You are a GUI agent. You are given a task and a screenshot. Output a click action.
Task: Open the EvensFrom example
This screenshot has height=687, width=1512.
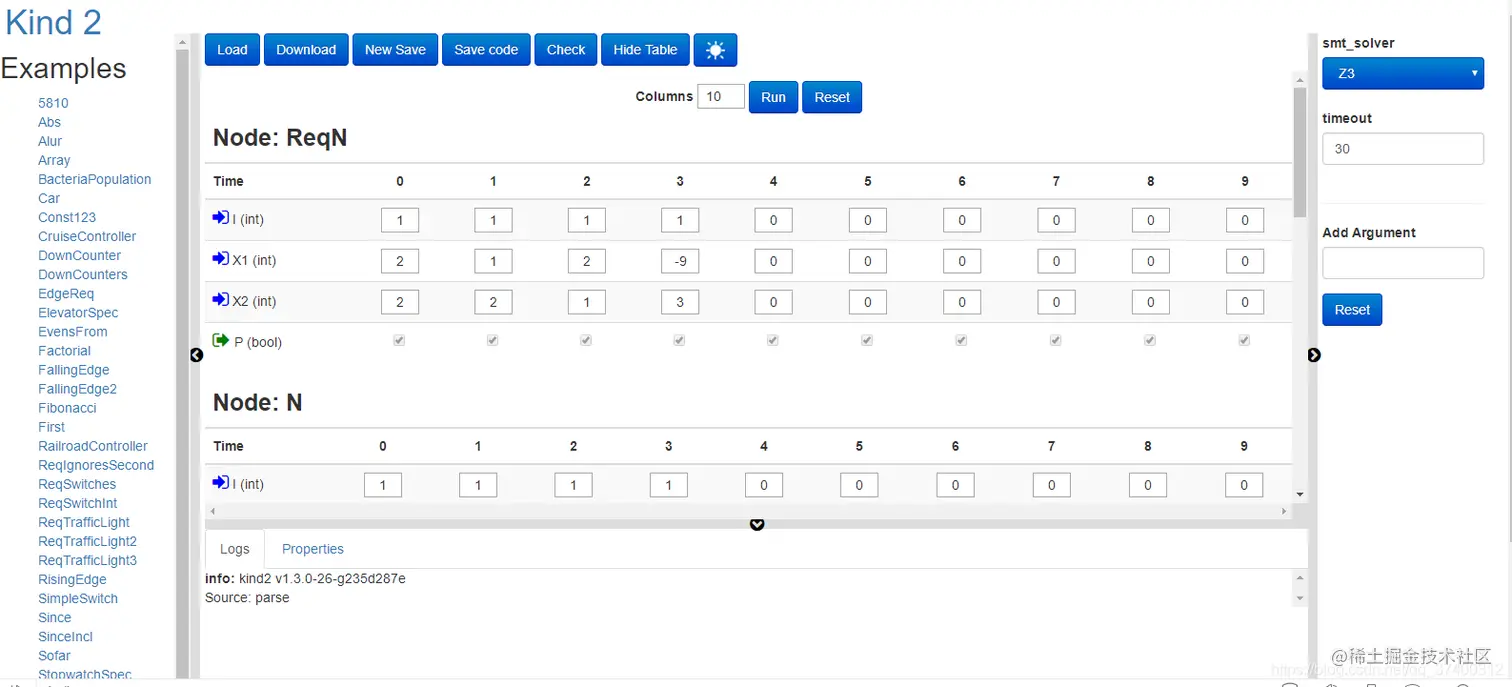73,331
